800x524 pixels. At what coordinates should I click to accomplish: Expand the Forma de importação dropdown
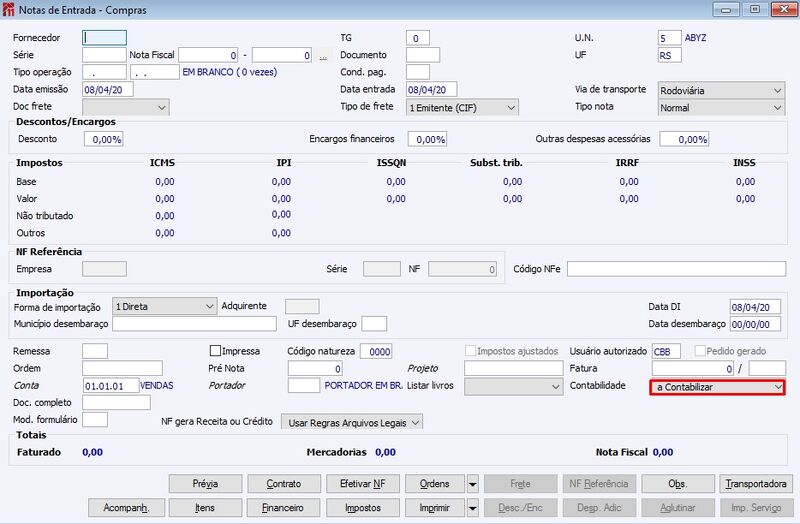[164, 307]
